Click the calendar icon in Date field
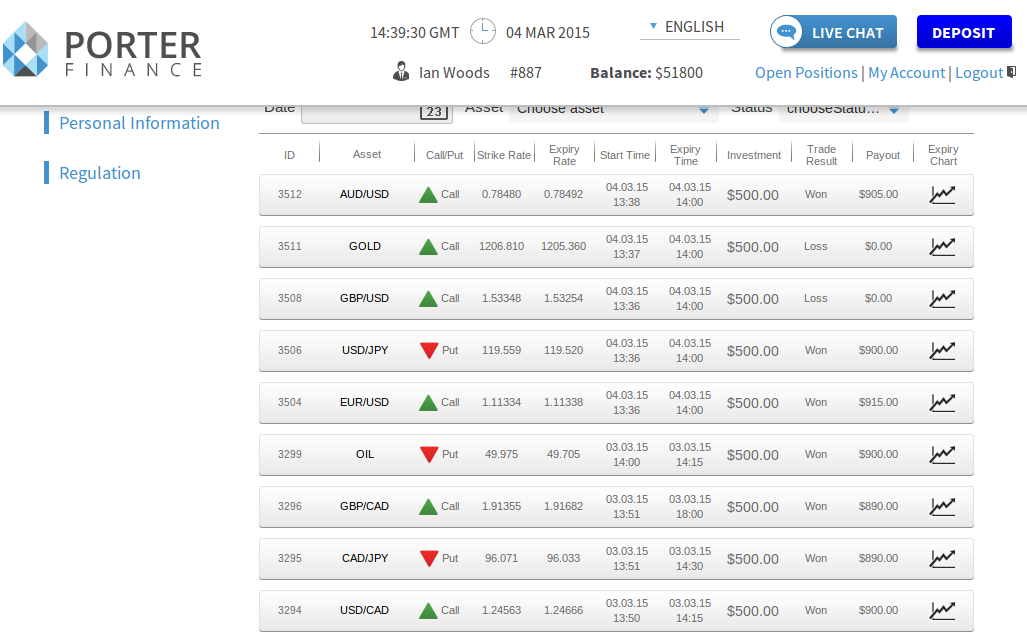The width and height of the screenshot is (1027, 632). coord(434,111)
